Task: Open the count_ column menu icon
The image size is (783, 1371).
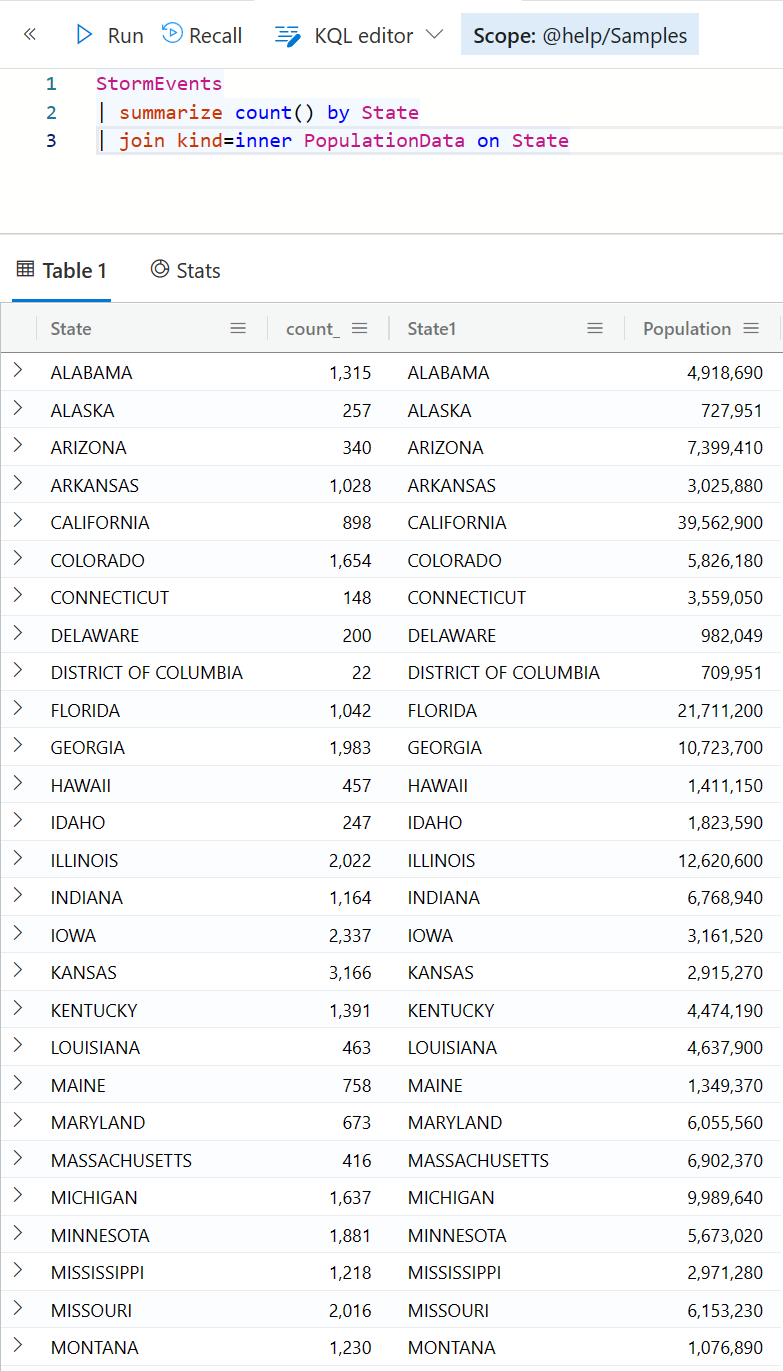Action: 360,328
